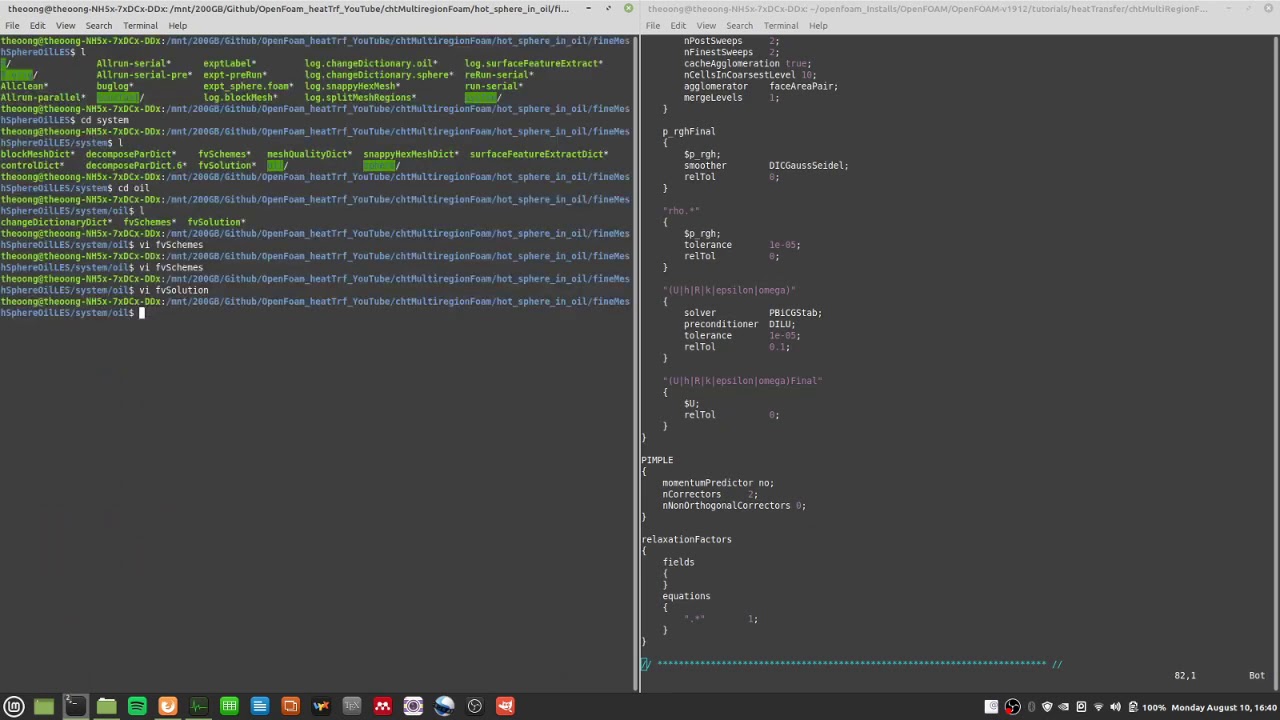Launch Spotify from the panel
1280x720 pixels.
pos(137,707)
